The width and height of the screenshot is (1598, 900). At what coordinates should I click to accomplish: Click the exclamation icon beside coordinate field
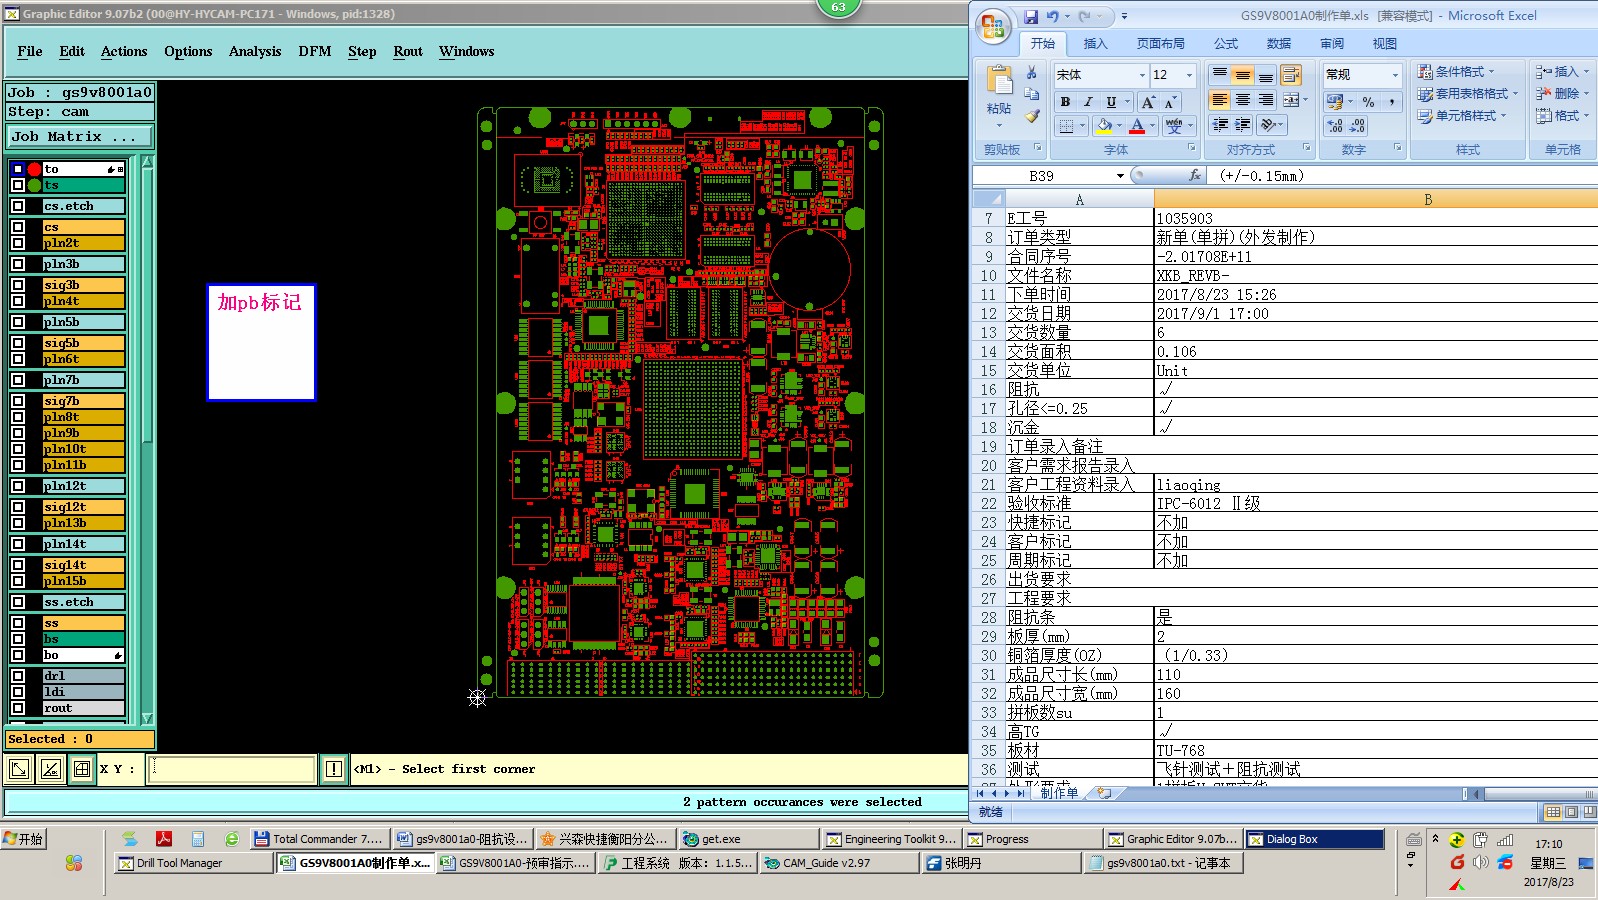[x=334, y=769]
